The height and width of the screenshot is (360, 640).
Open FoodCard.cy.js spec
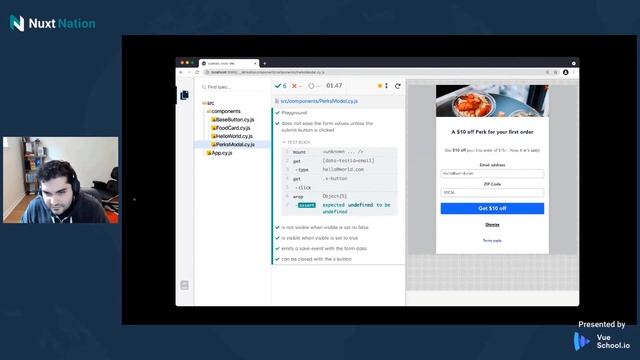[231, 128]
